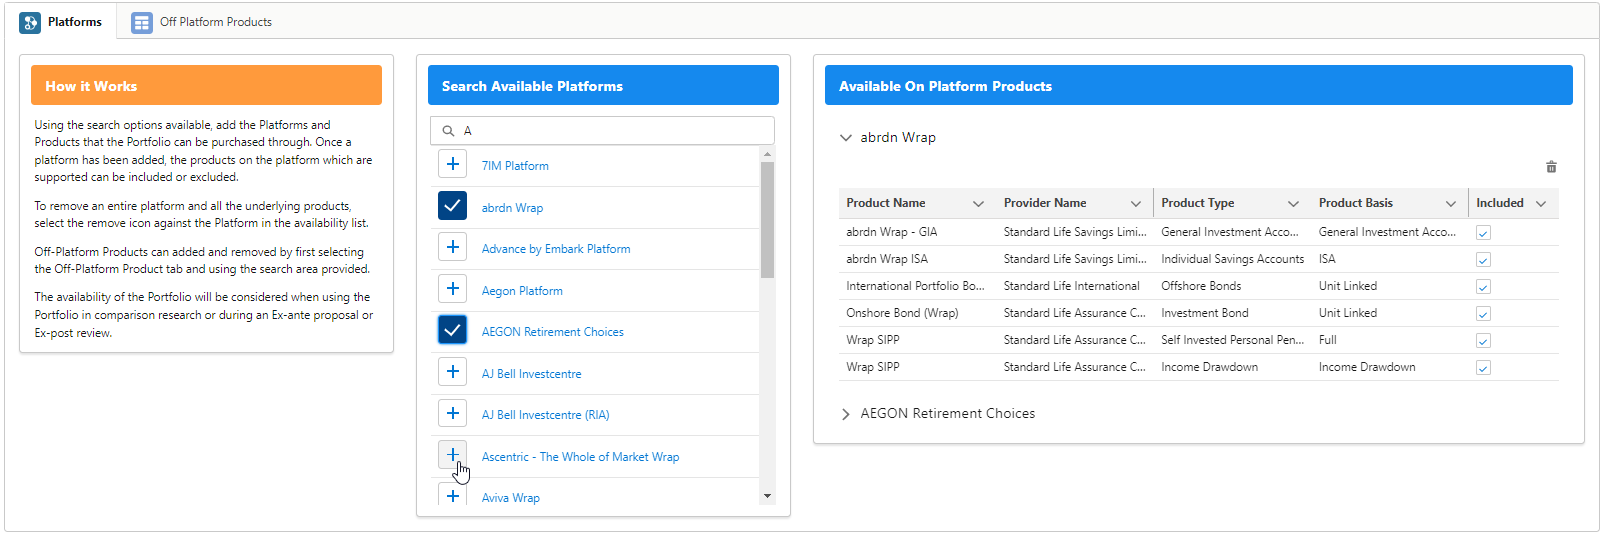This screenshot has height=535, width=1603.
Task: Add Aegon Platform using its plus icon
Action: 453,290
